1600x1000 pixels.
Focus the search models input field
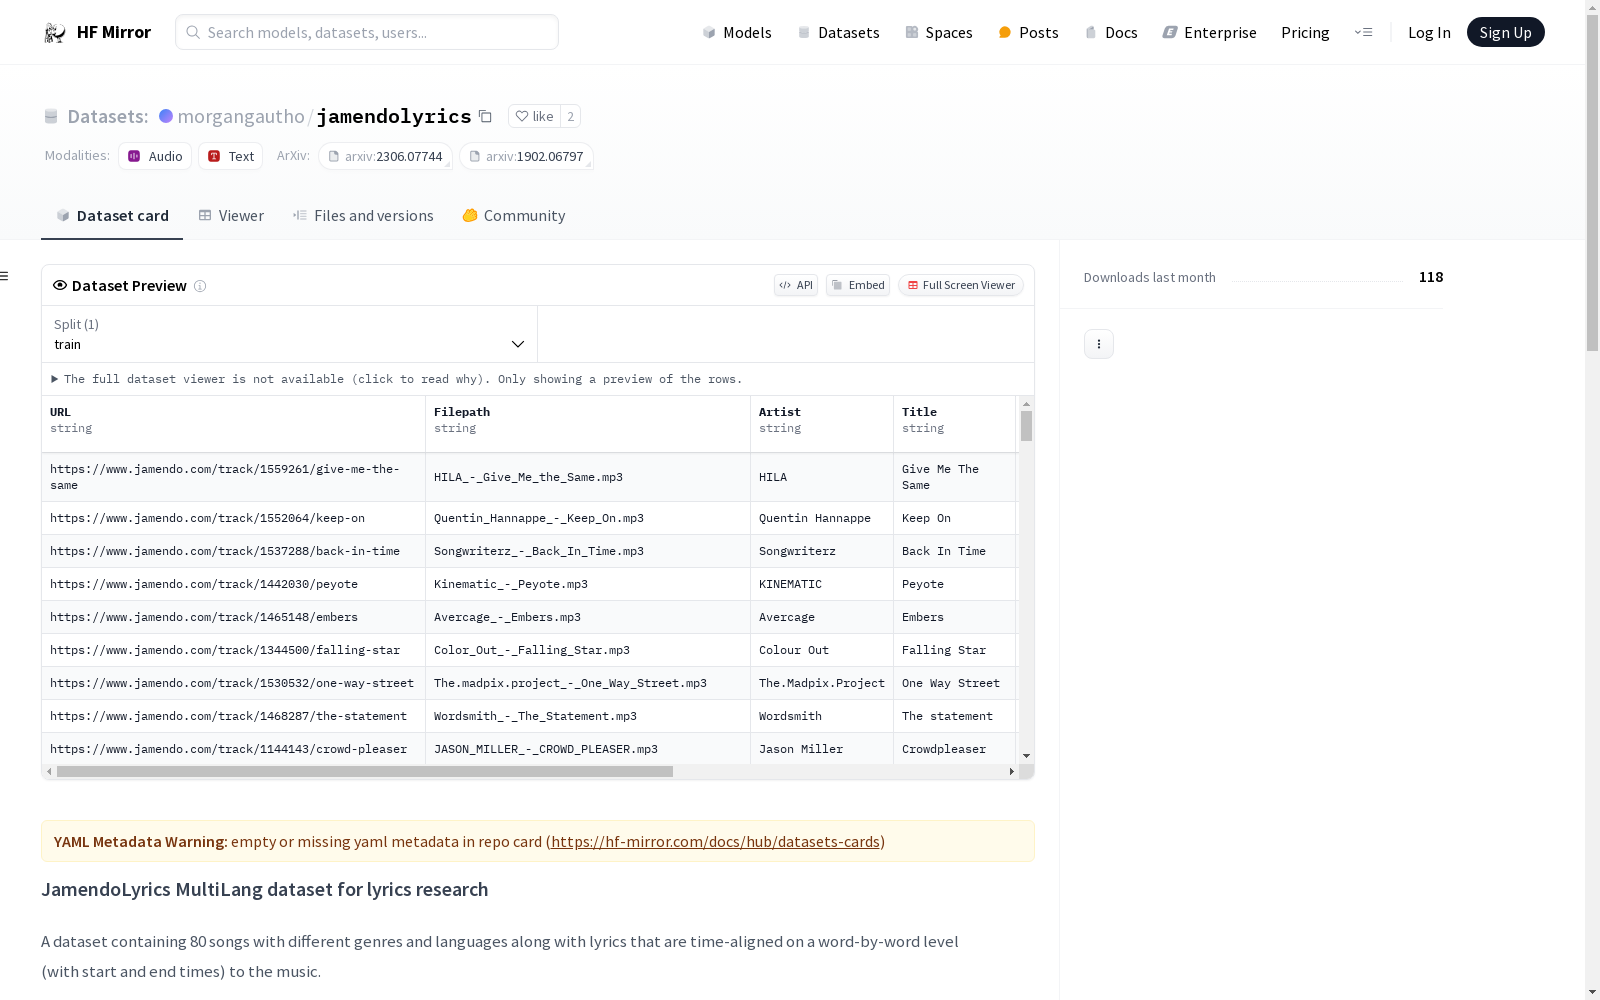(367, 32)
